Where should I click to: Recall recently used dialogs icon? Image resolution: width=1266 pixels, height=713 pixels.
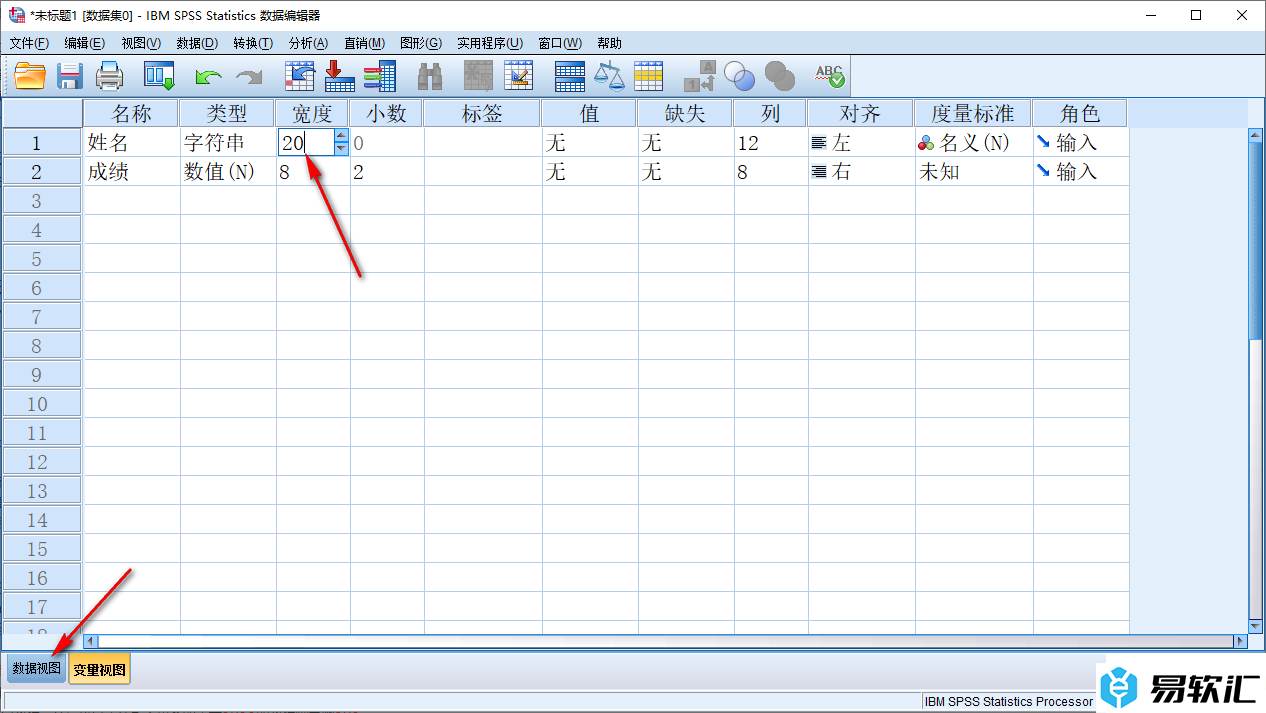[x=159, y=76]
